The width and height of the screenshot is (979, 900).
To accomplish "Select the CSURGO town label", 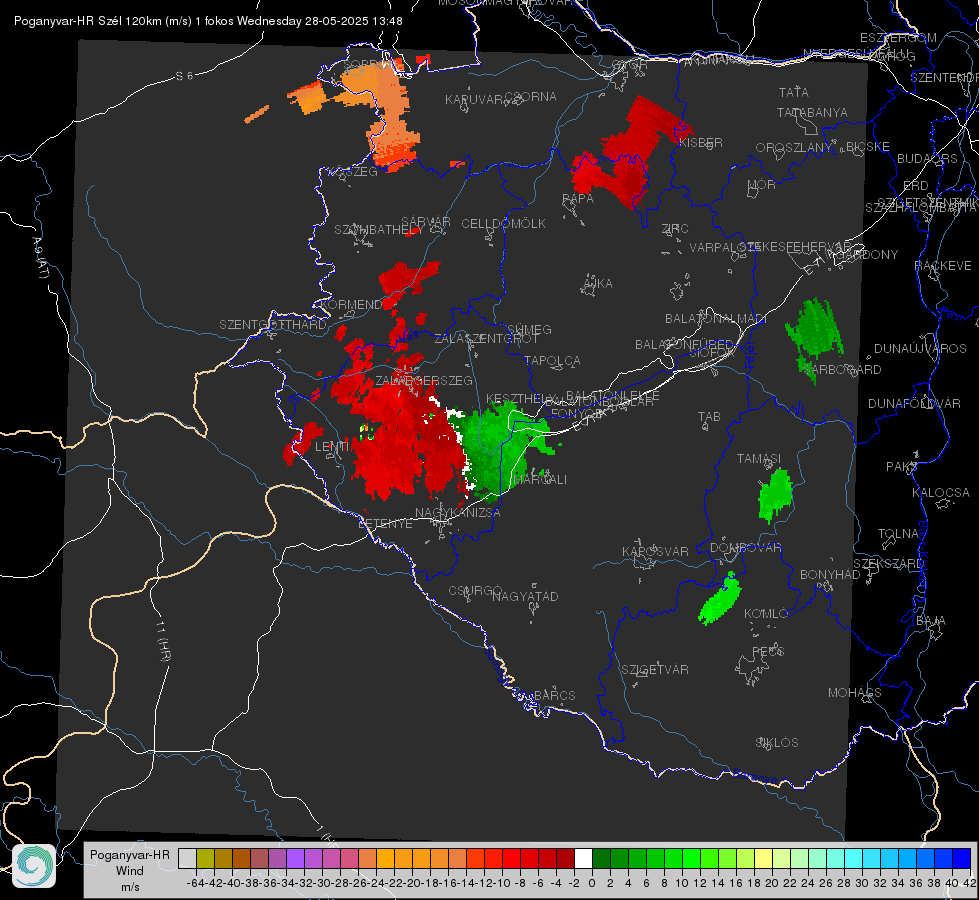I will [x=475, y=590].
